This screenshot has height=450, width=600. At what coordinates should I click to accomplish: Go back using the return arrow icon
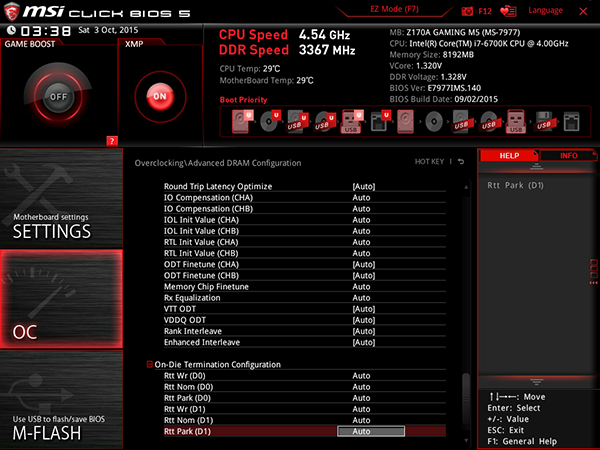click(461, 161)
